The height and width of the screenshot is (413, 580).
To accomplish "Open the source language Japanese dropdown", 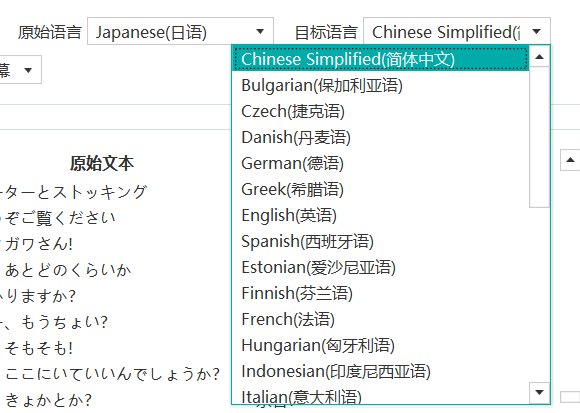I will click(x=180, y=31).
